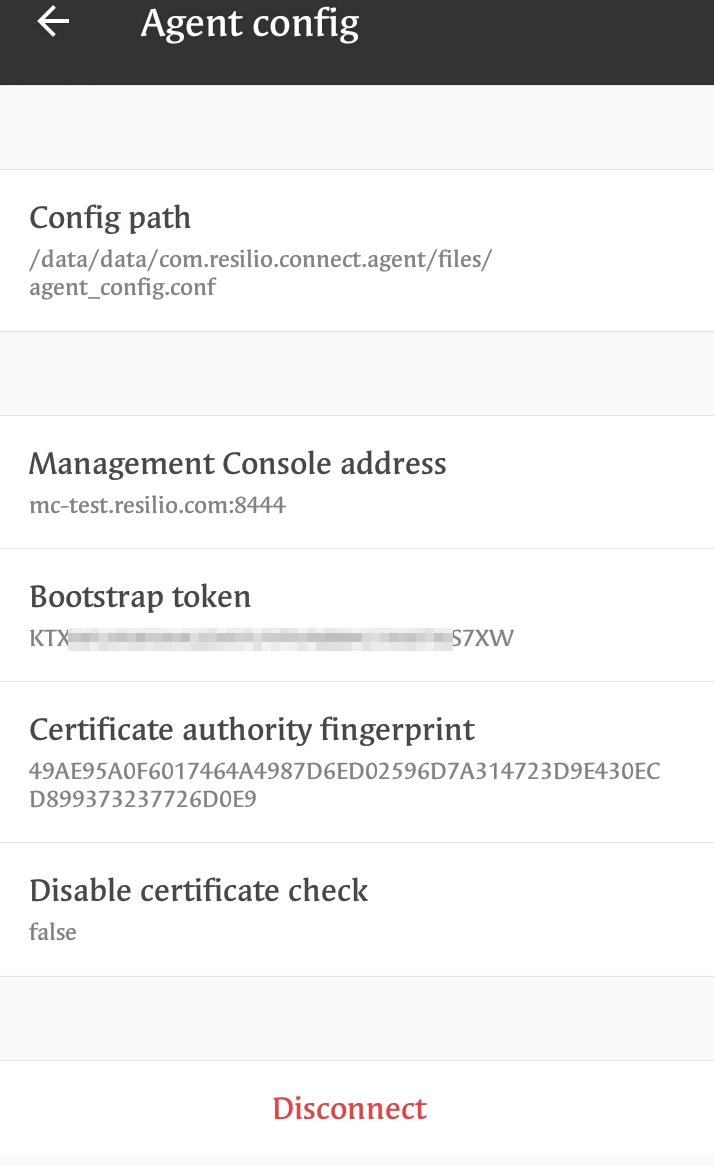This screenshot has height=1166, width=714.
Task: Open the Management Console address setting
Action: (x=357, y=480)
